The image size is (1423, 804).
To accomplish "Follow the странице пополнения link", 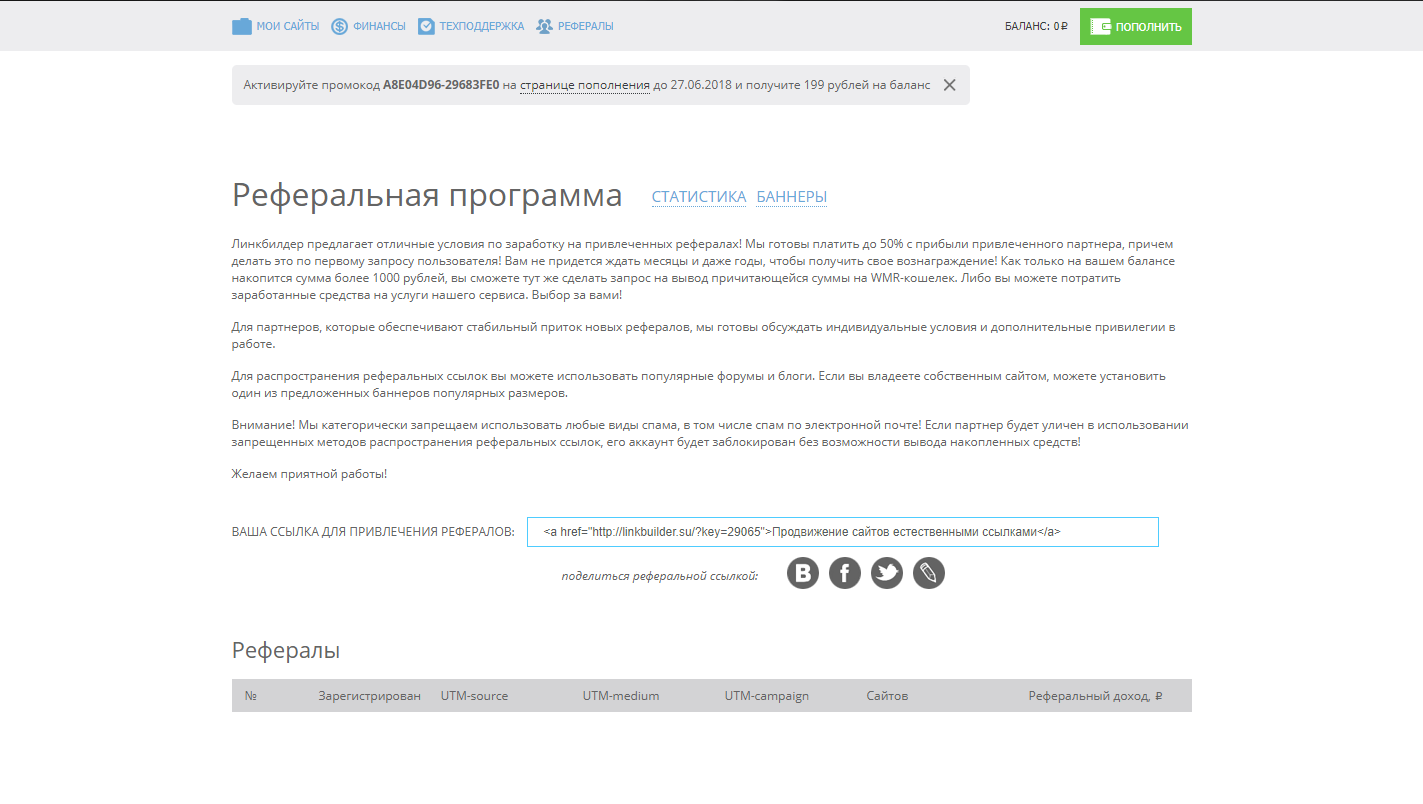I will pos(585,85).
